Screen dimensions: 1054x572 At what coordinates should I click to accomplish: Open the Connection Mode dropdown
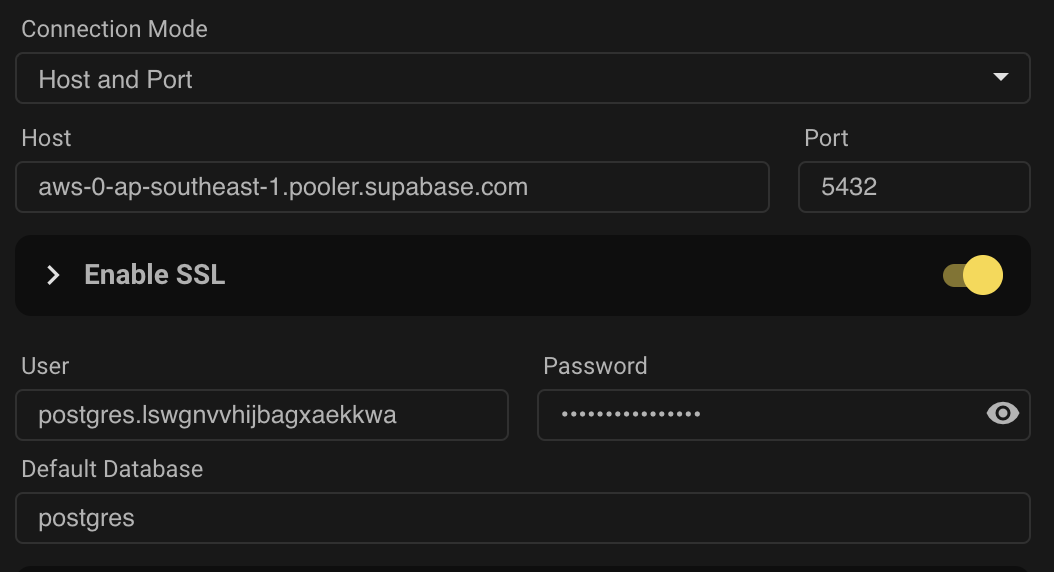[x=522, y=79]
